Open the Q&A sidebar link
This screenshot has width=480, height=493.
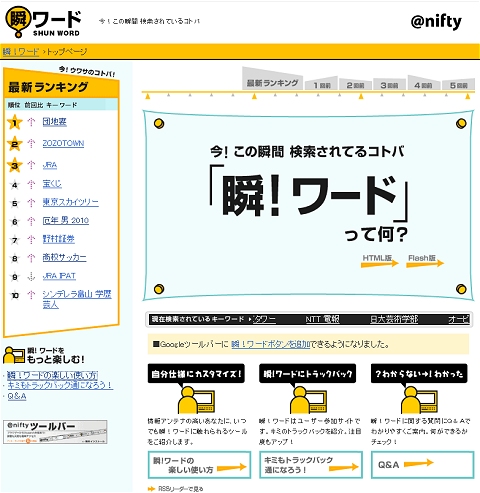(17, 396)
